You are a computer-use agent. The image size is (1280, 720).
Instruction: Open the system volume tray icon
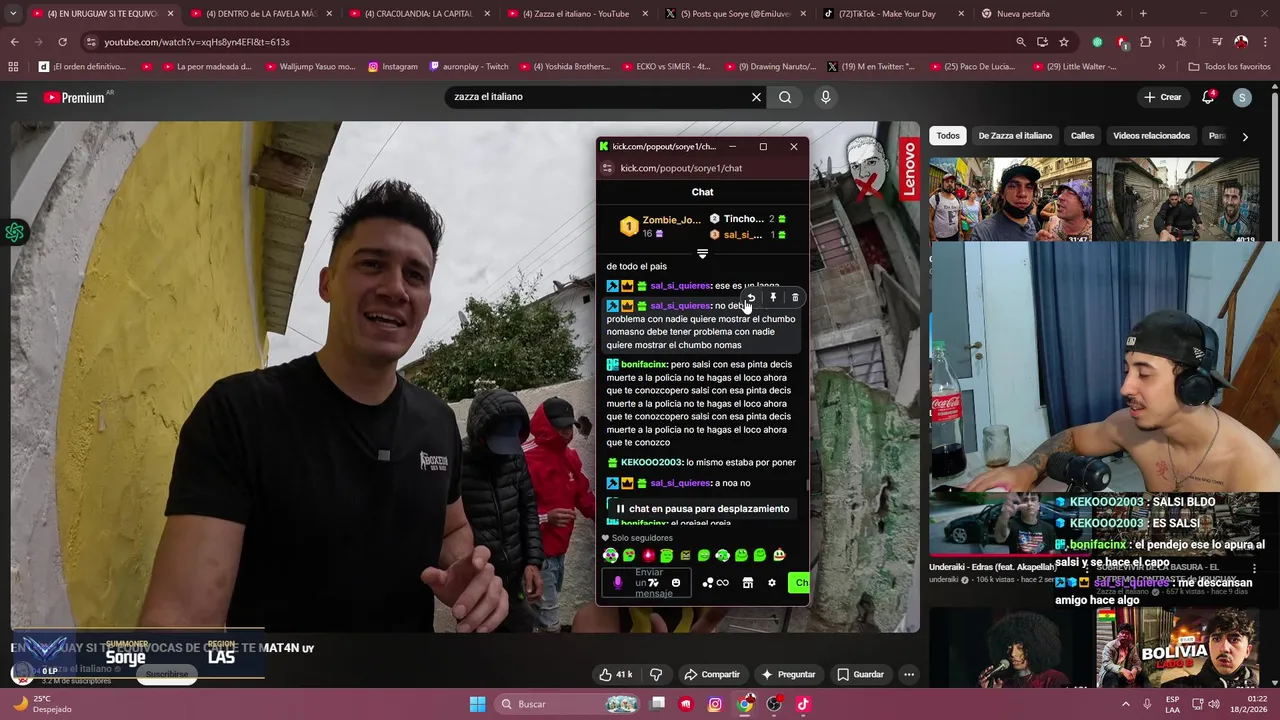click(x=1213, y=704)
